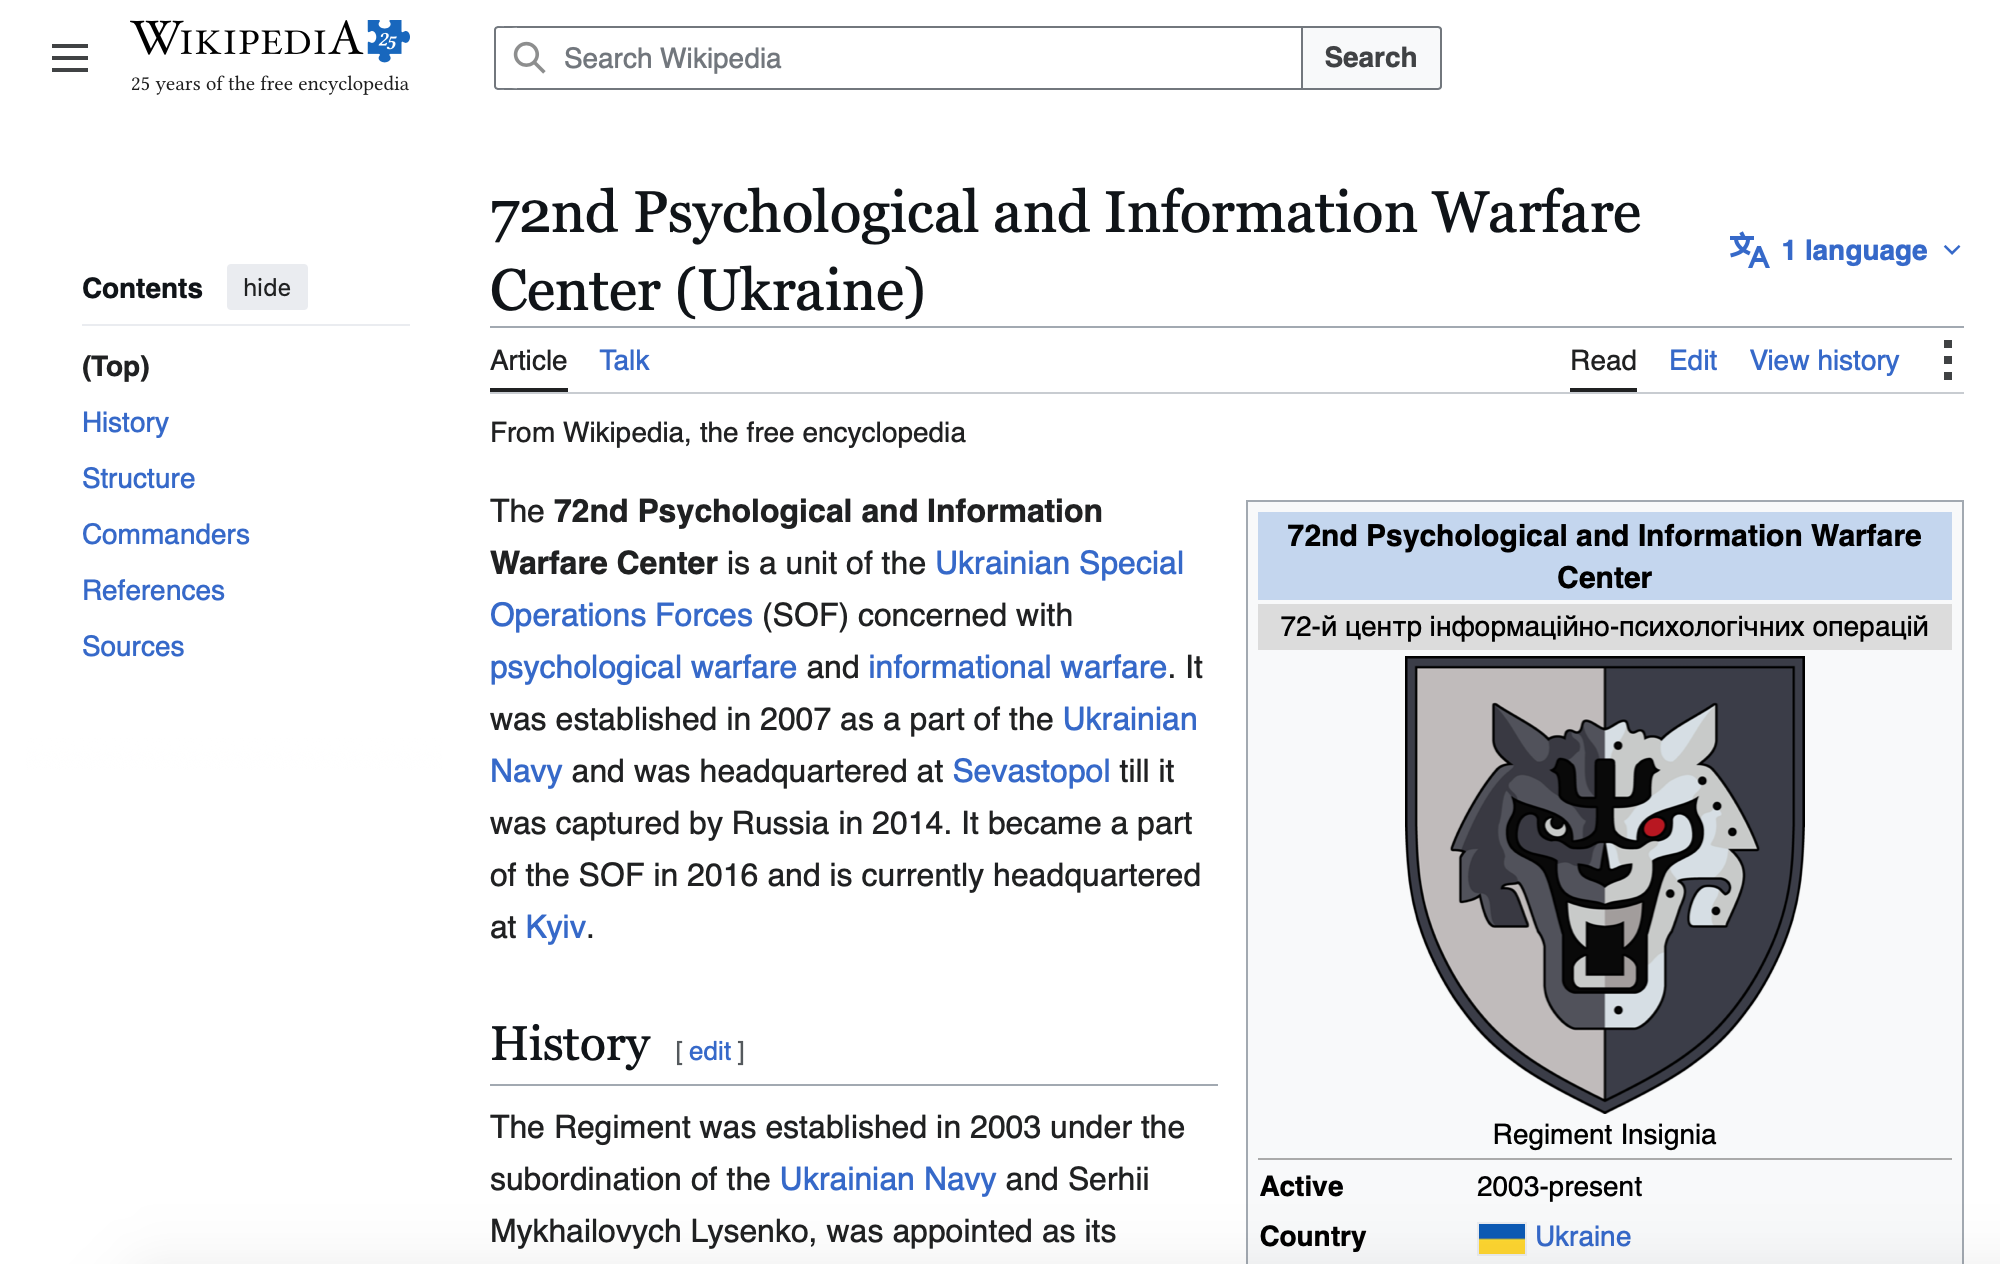
Task: Click the '2003-present' active value
Action: pyautogui.click(x=1559, y=1187)
